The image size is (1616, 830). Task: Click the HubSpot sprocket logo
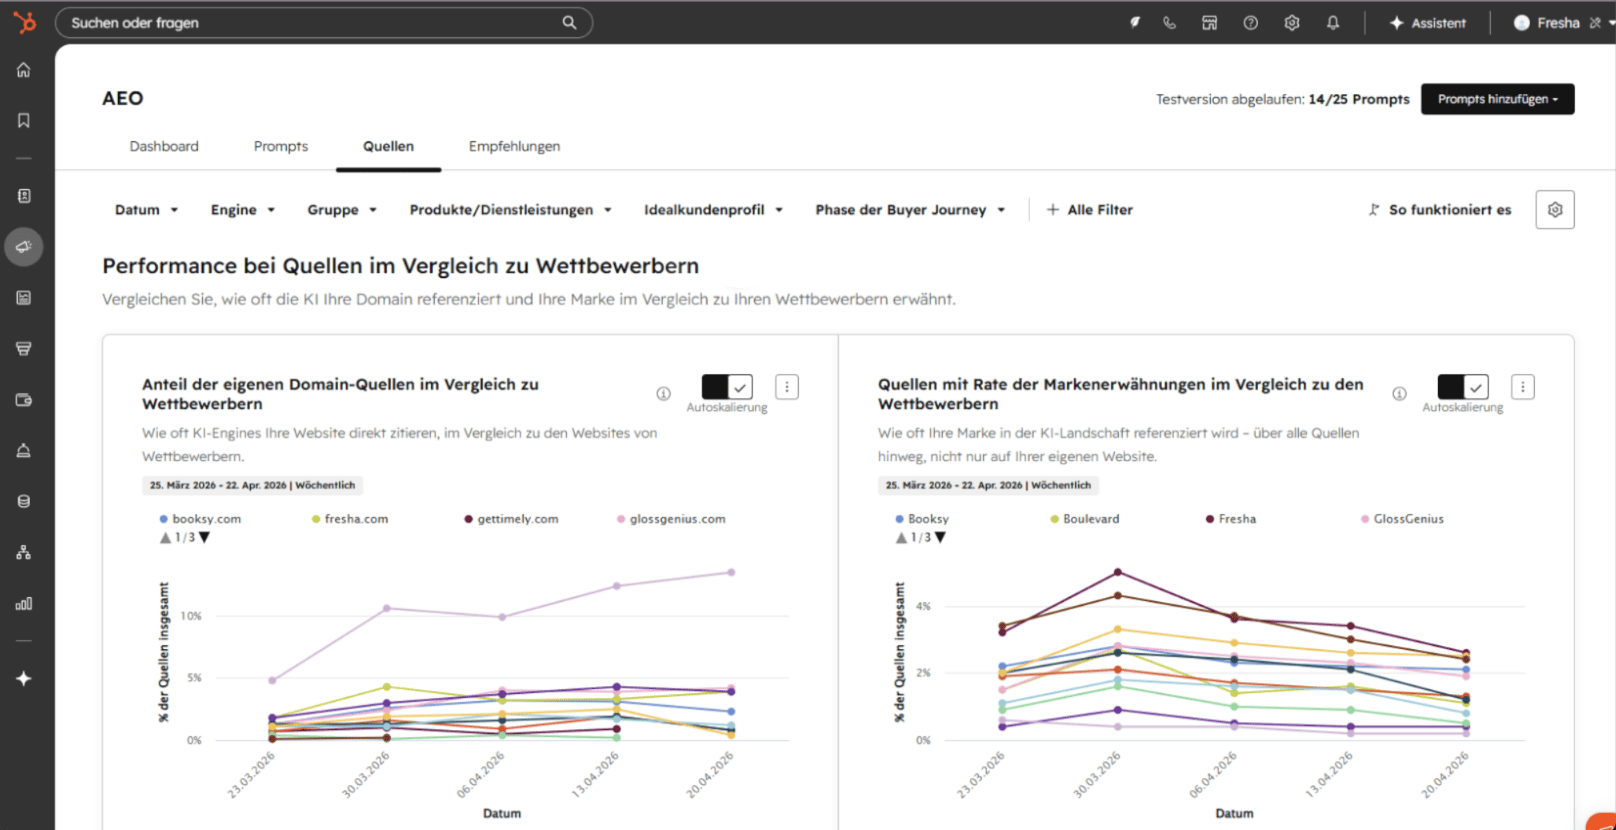click(24, 21)
